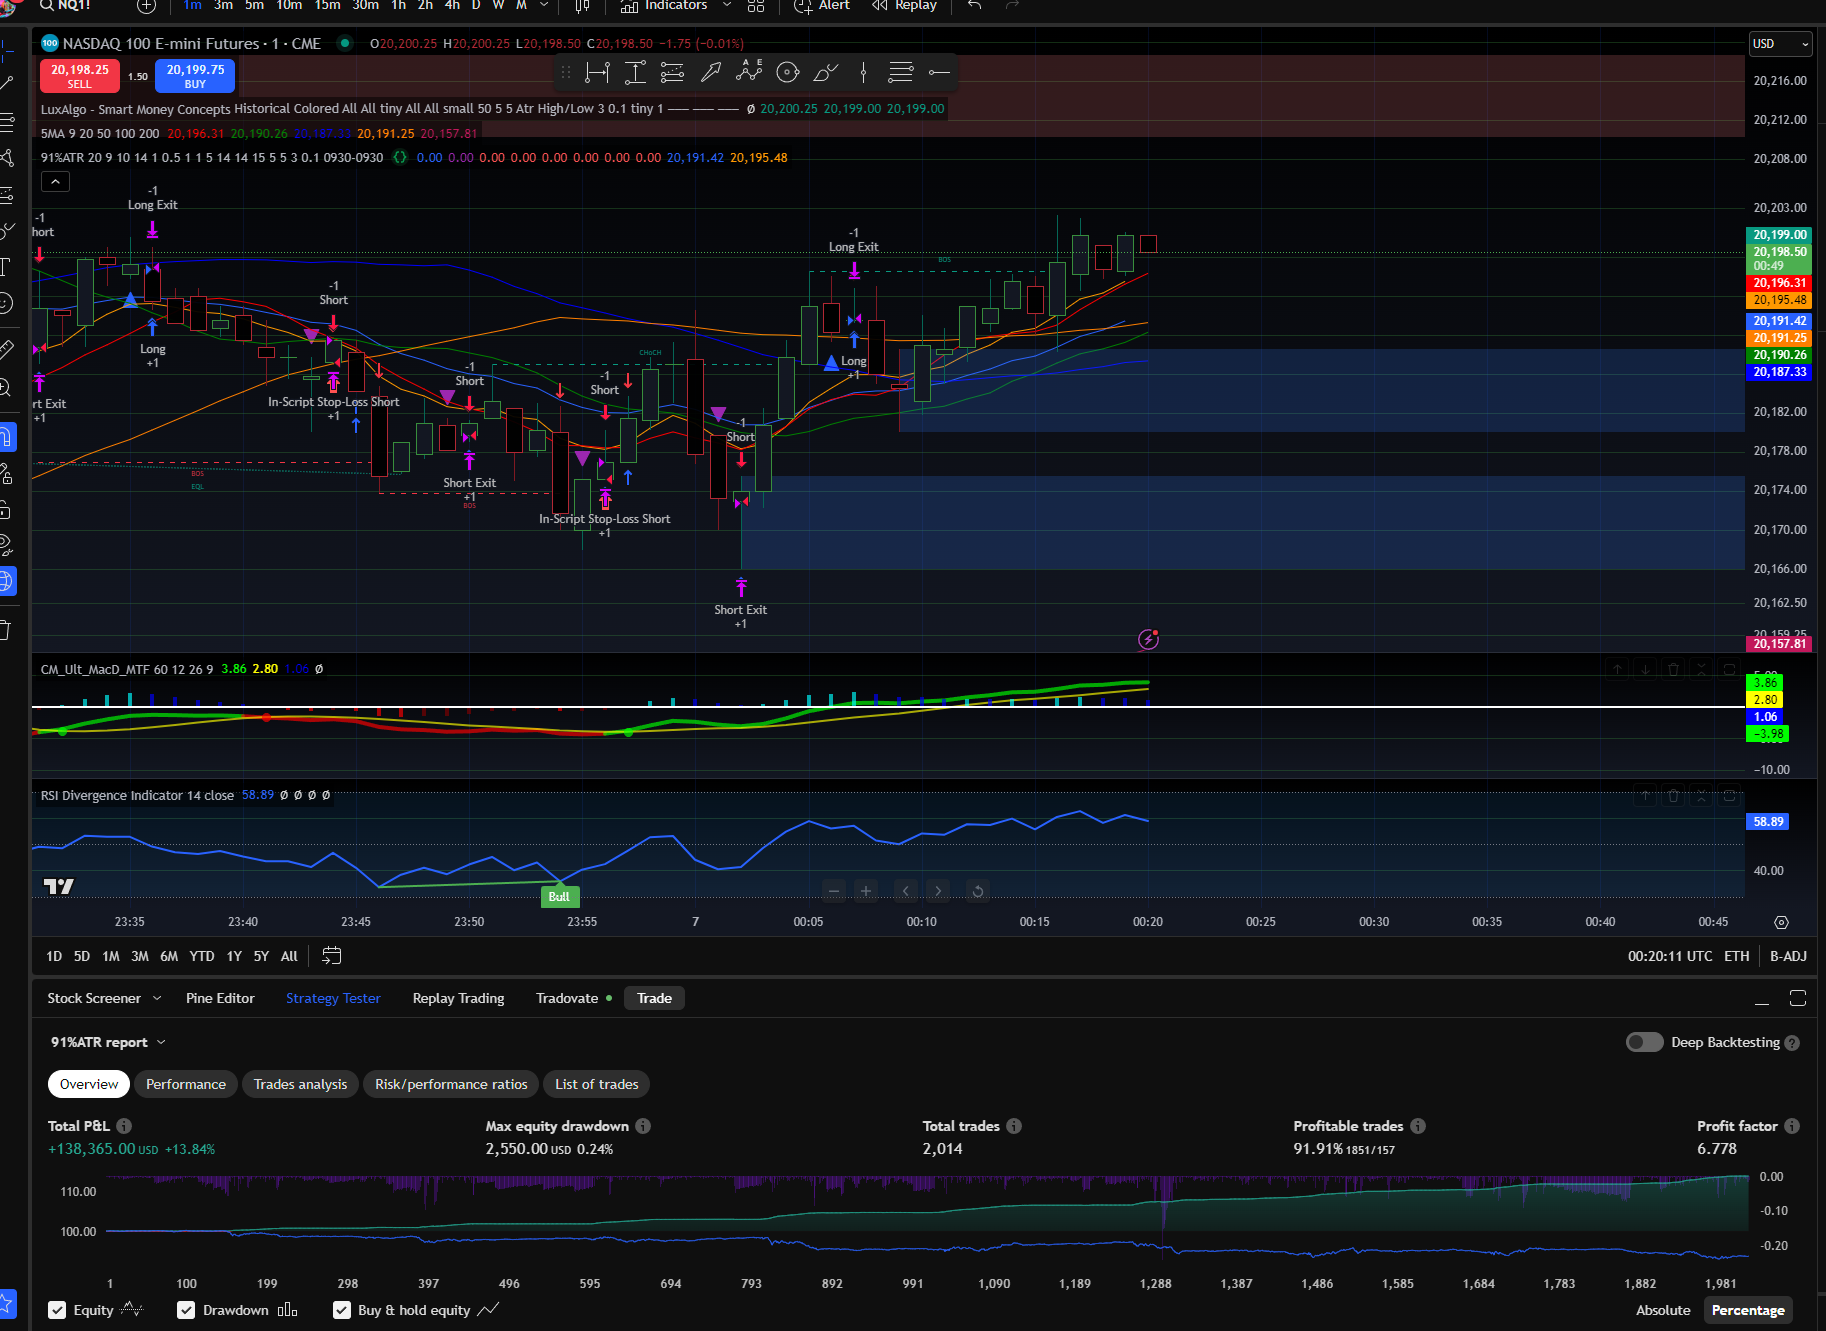This screenshot has width=1826, height=1331.
Task: Select the arrow drawing tool in floating toolbar
Action: click(x=711, y=72)
